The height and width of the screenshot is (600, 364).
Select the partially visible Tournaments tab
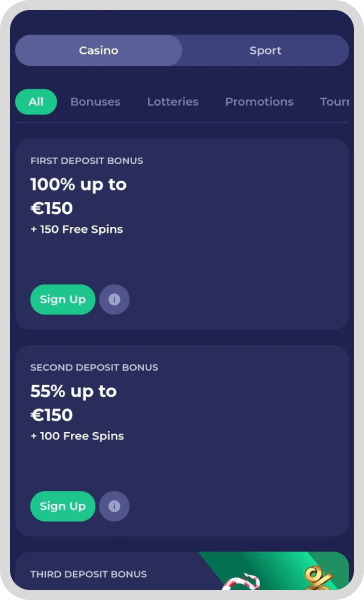tap(335, 102)
